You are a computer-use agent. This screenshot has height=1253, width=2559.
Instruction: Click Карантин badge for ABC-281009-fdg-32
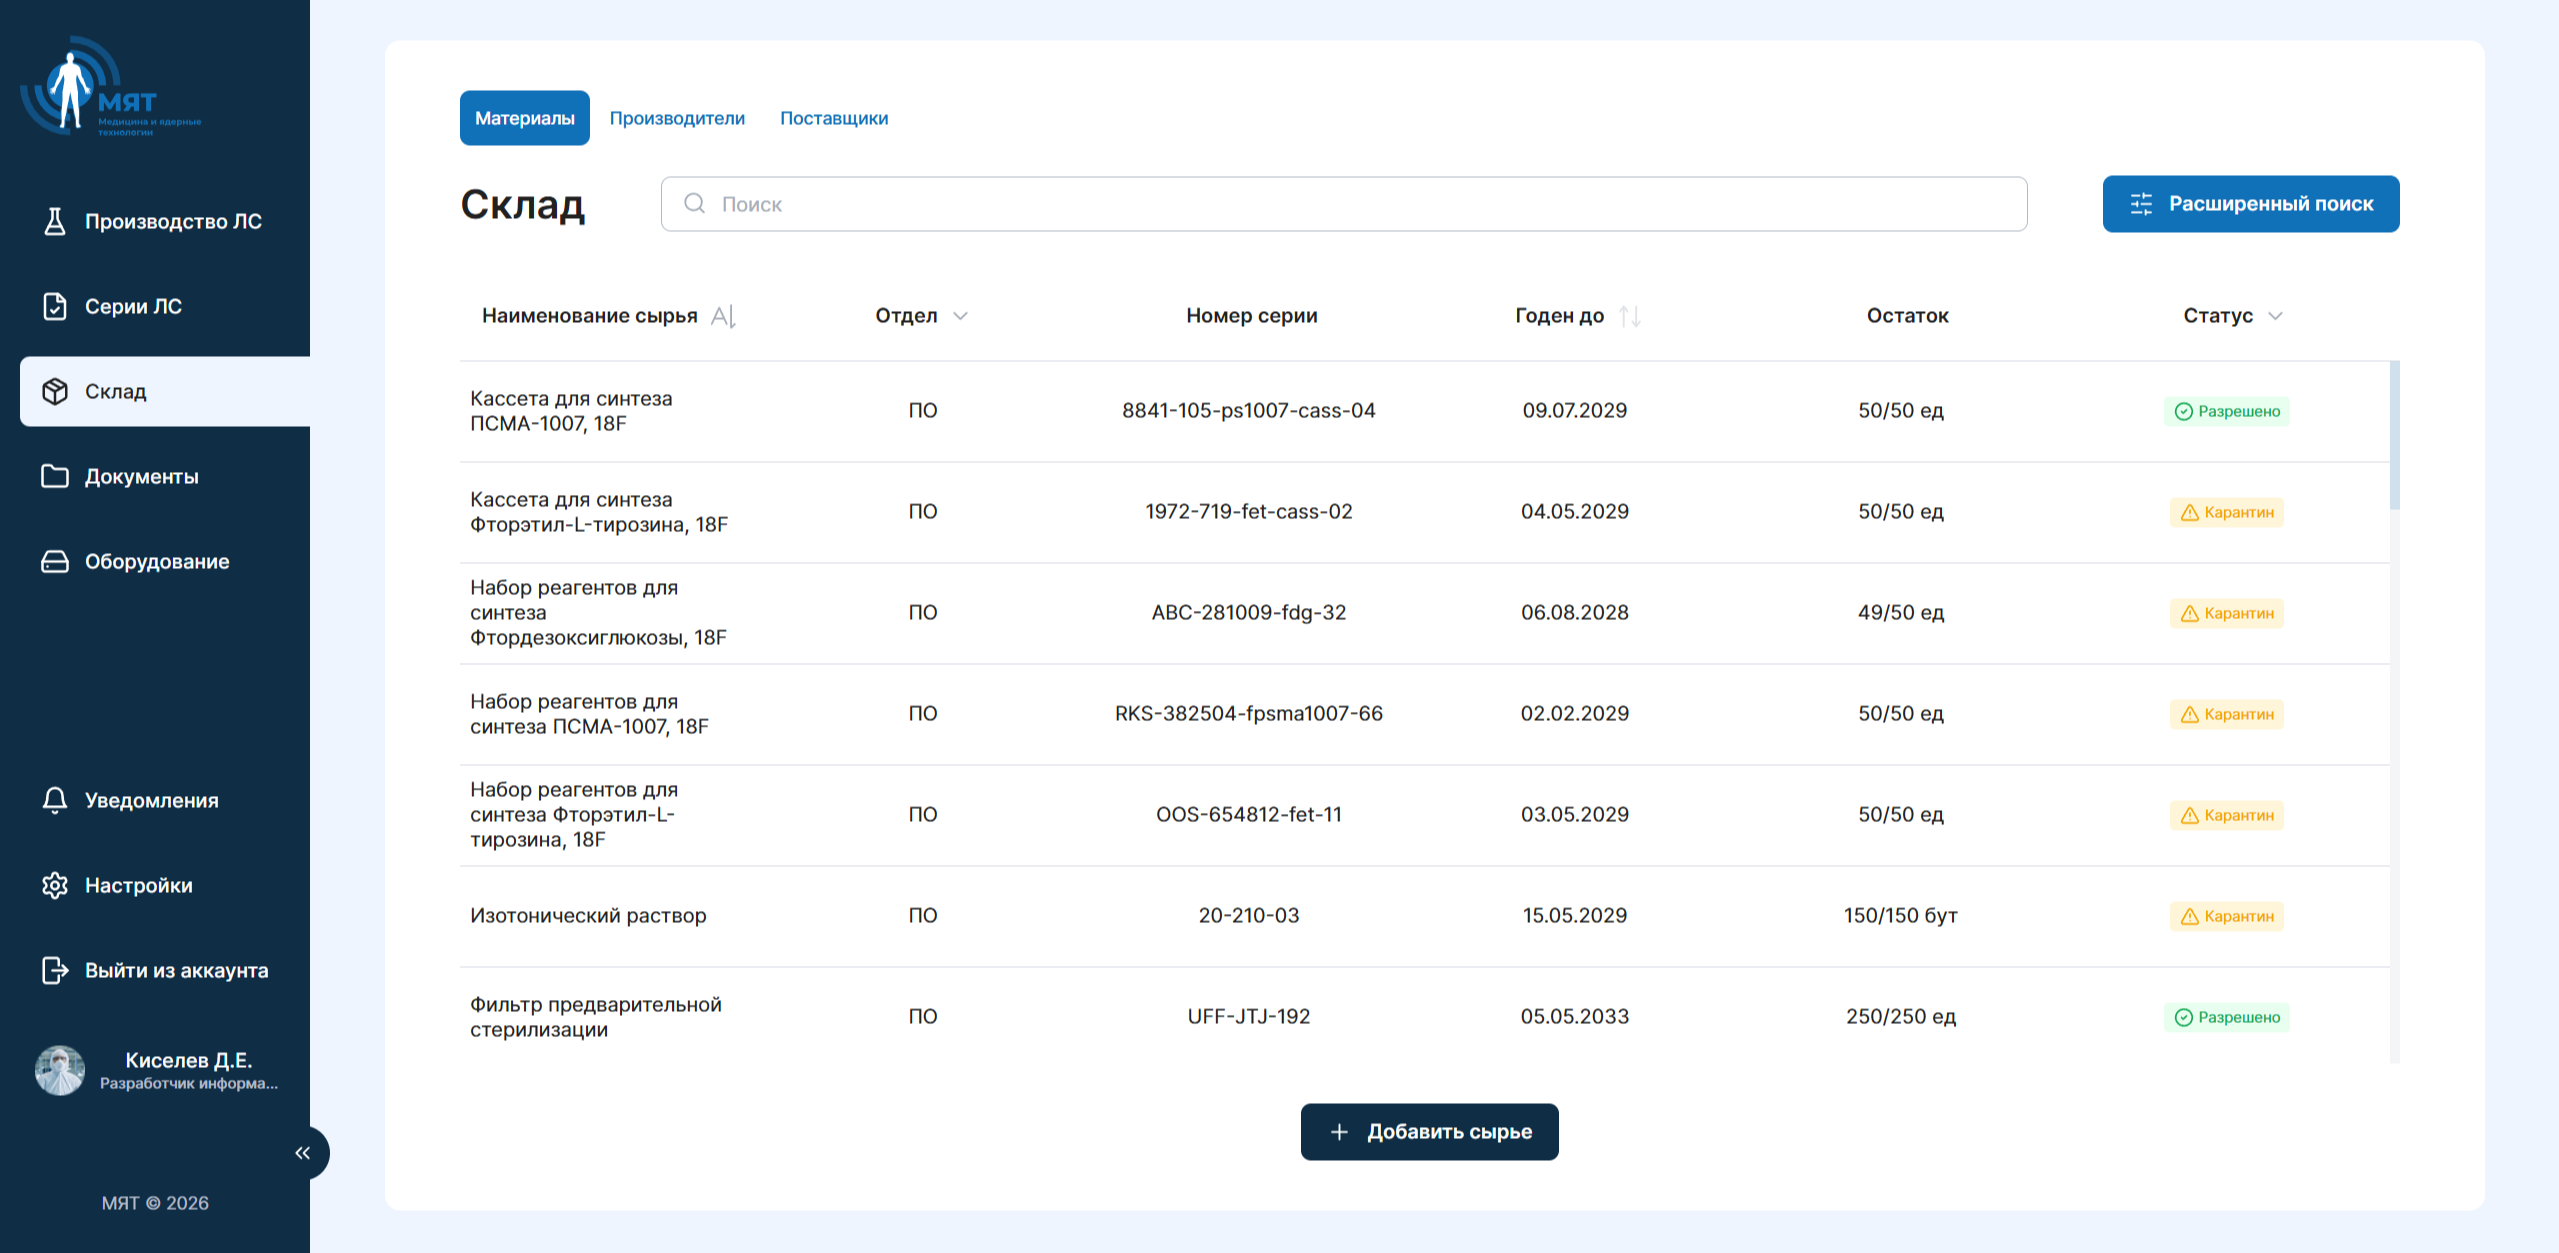click(x=2227, y=613)
